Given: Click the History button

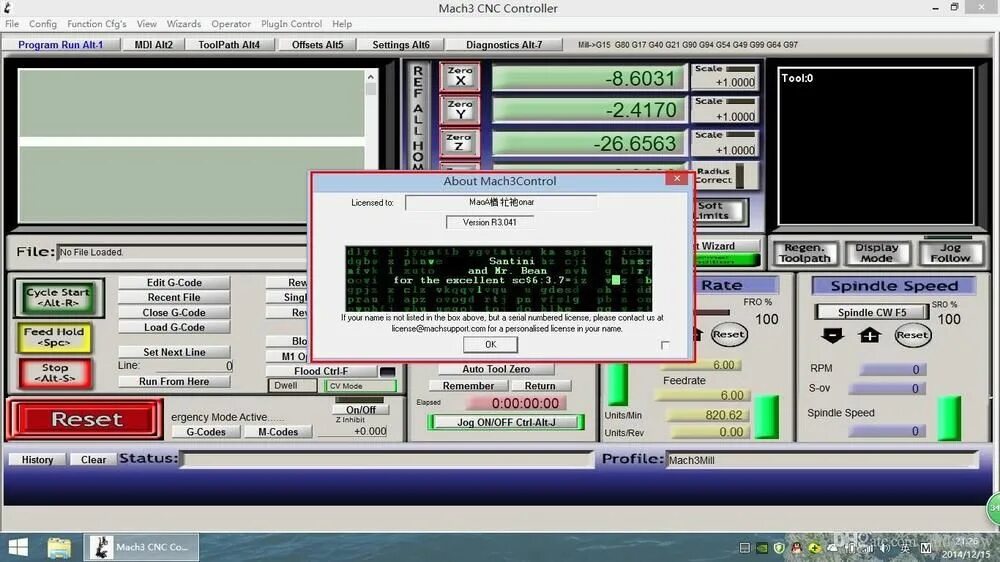Looking at the screenshot, I should coord(38,459).
